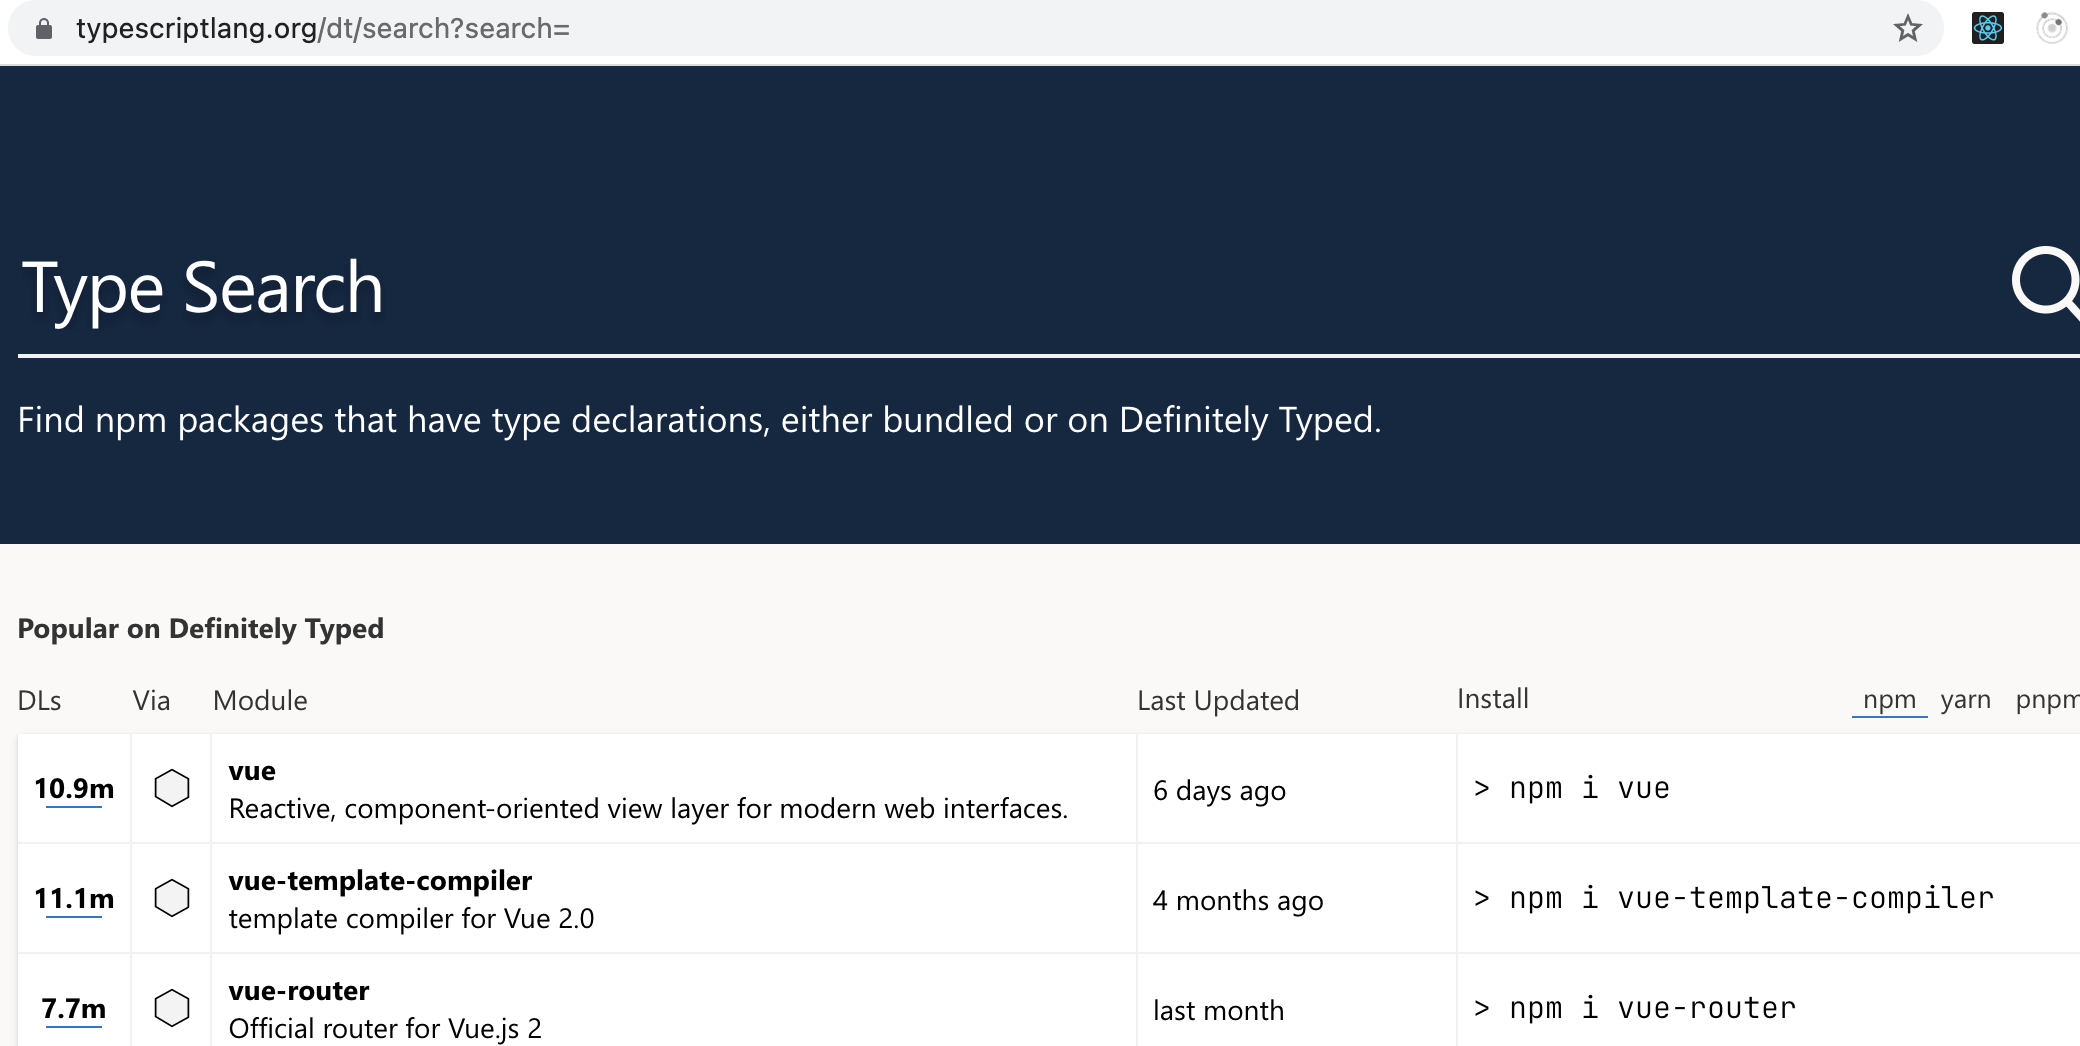Click the 7.7m downloads link

74,1008
